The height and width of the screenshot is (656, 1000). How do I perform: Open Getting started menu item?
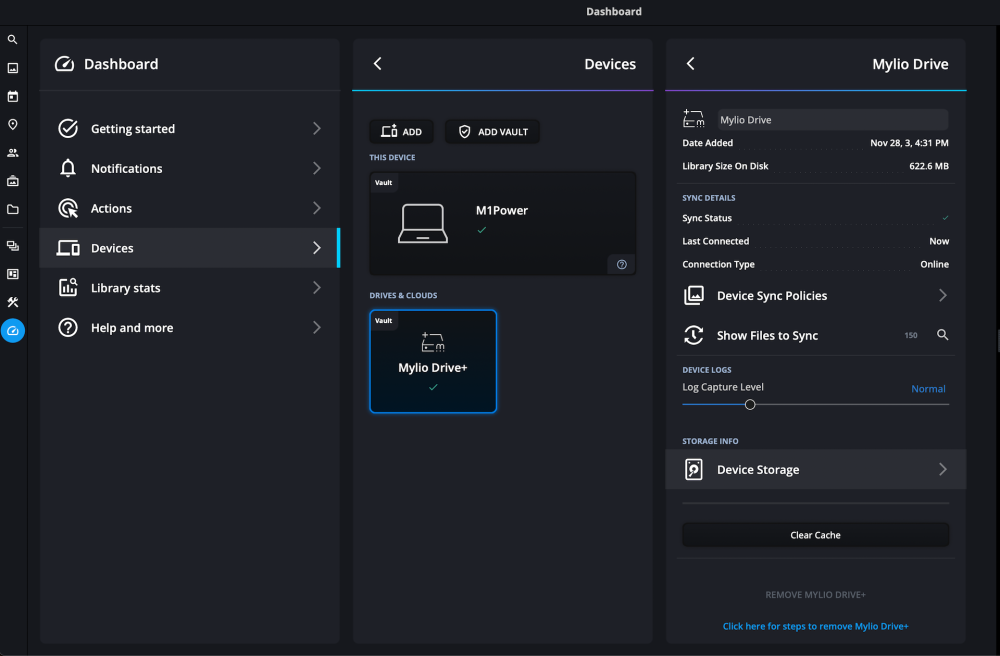pos(189,128)
